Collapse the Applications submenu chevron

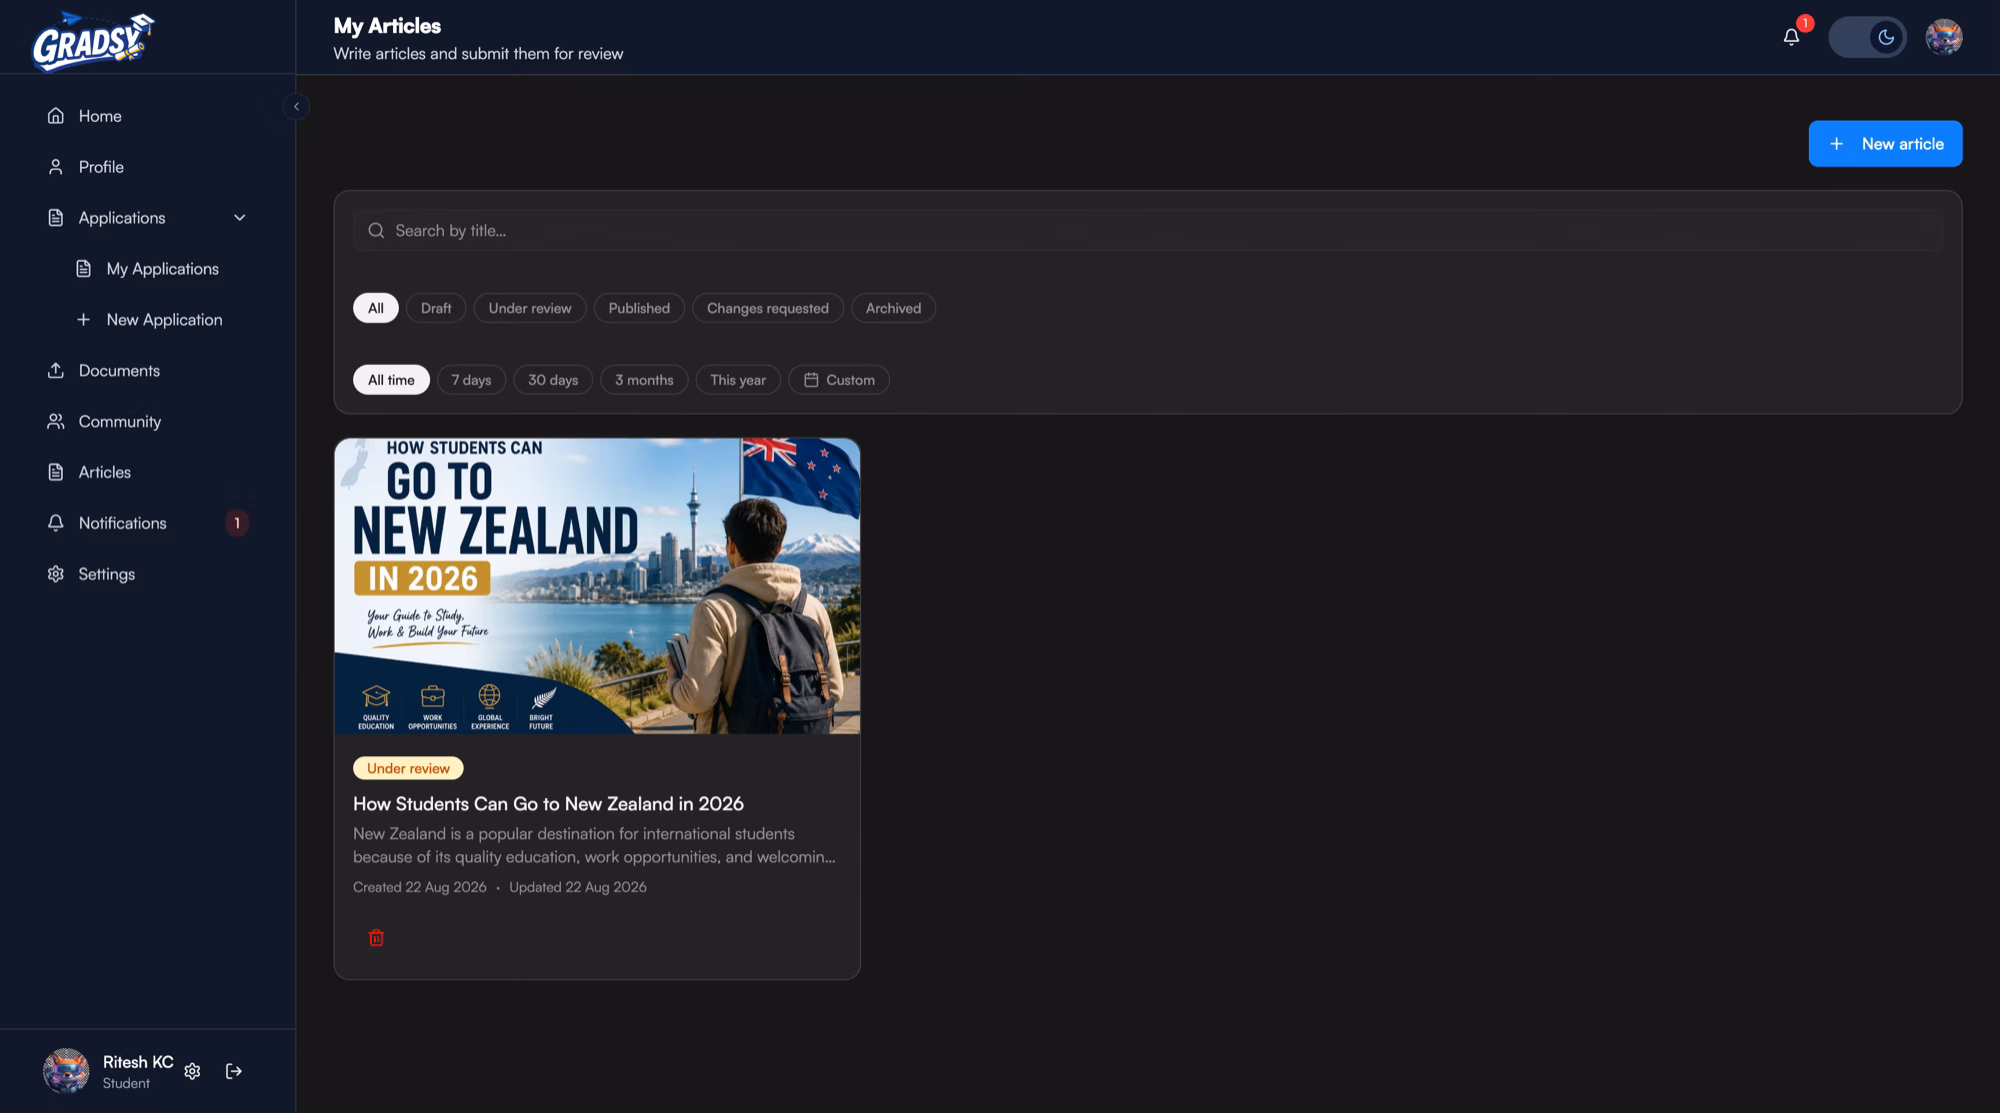click(240, 218)
